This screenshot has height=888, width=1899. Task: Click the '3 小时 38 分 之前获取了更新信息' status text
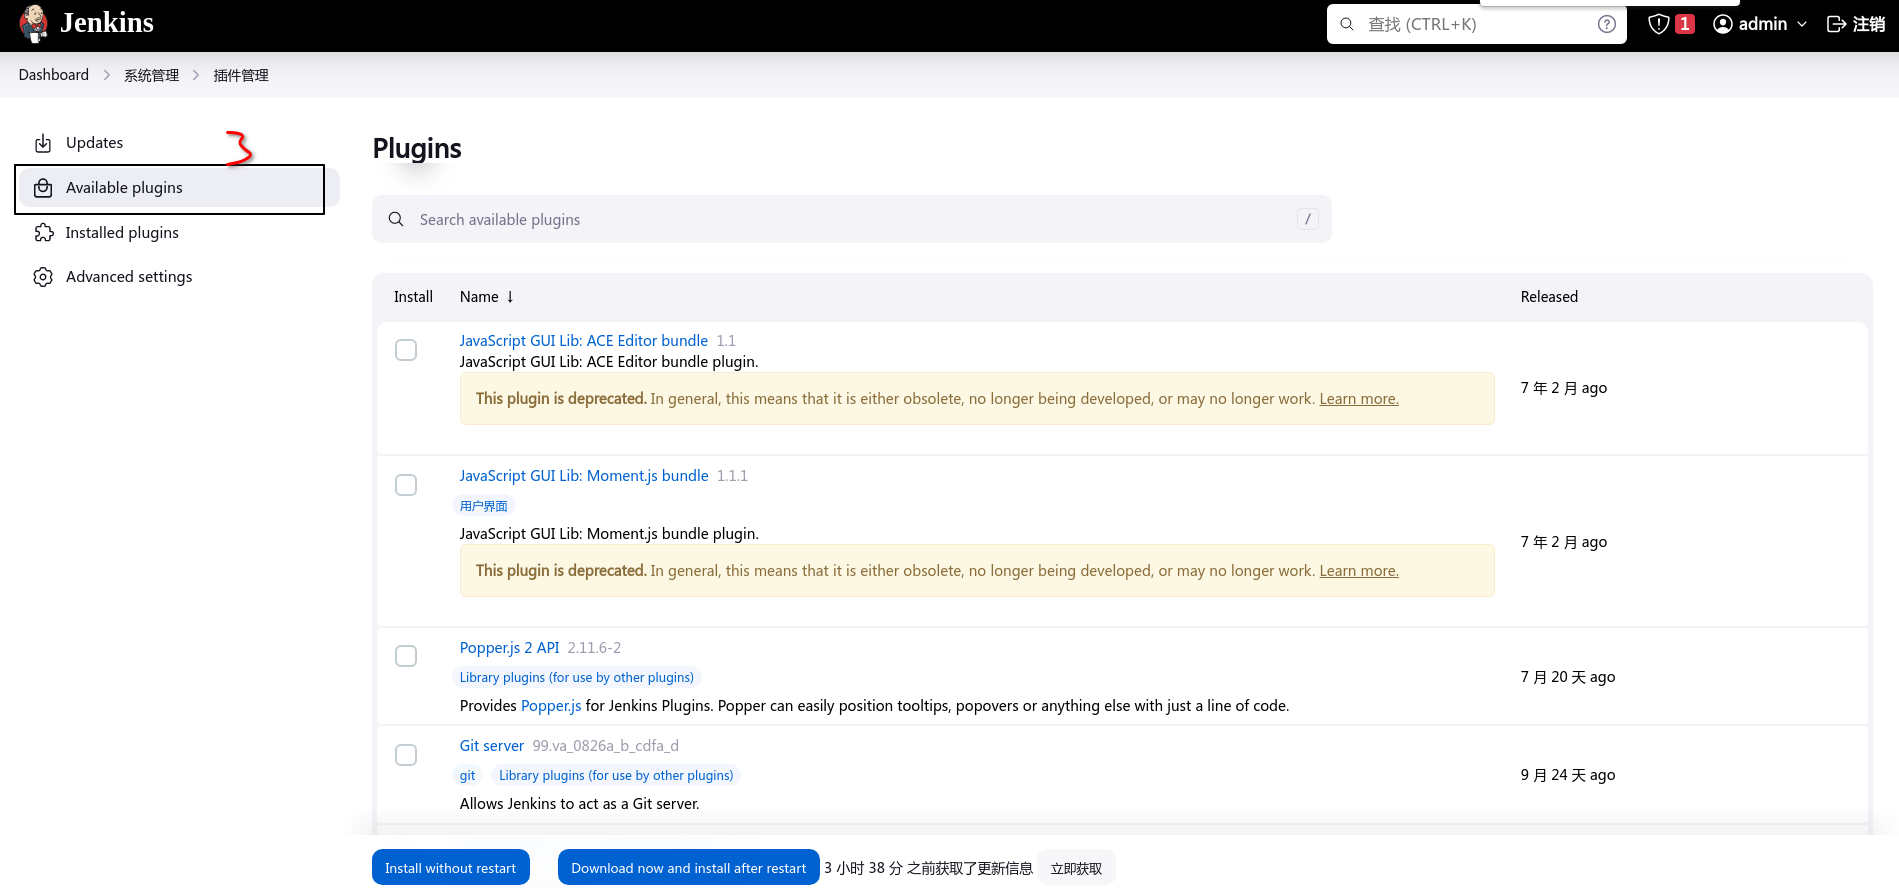click(x=929, y=868)
